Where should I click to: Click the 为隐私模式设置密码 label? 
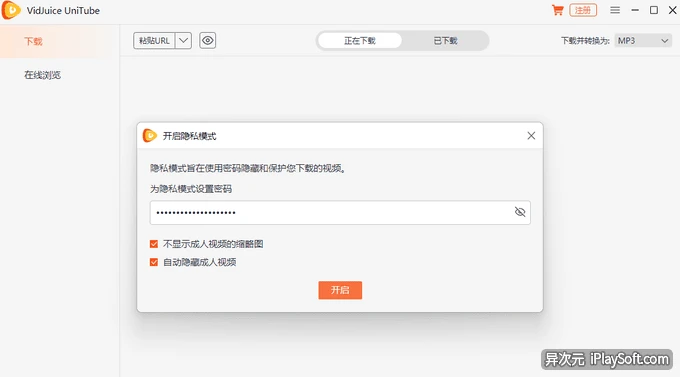pos(191,189)
